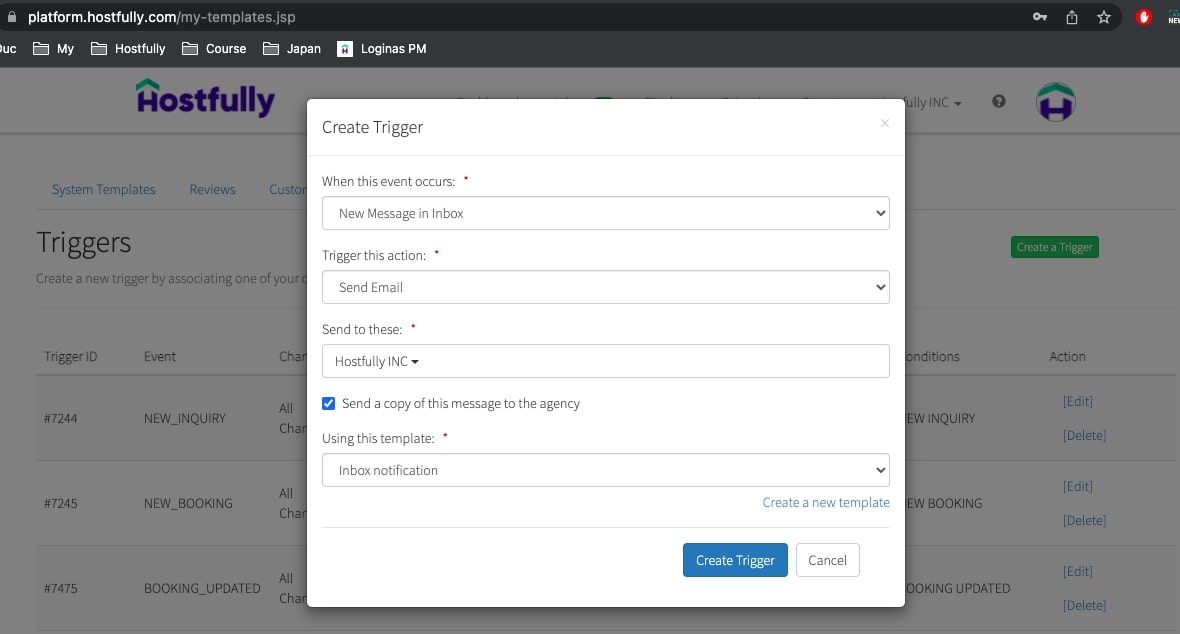Open the Inbox notification template dropdown
This screenshot has height=634, width=1180.
[604, 470]
